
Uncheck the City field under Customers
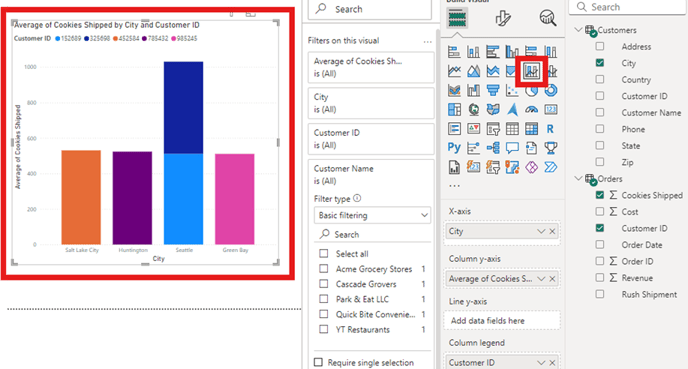(600, 63)
